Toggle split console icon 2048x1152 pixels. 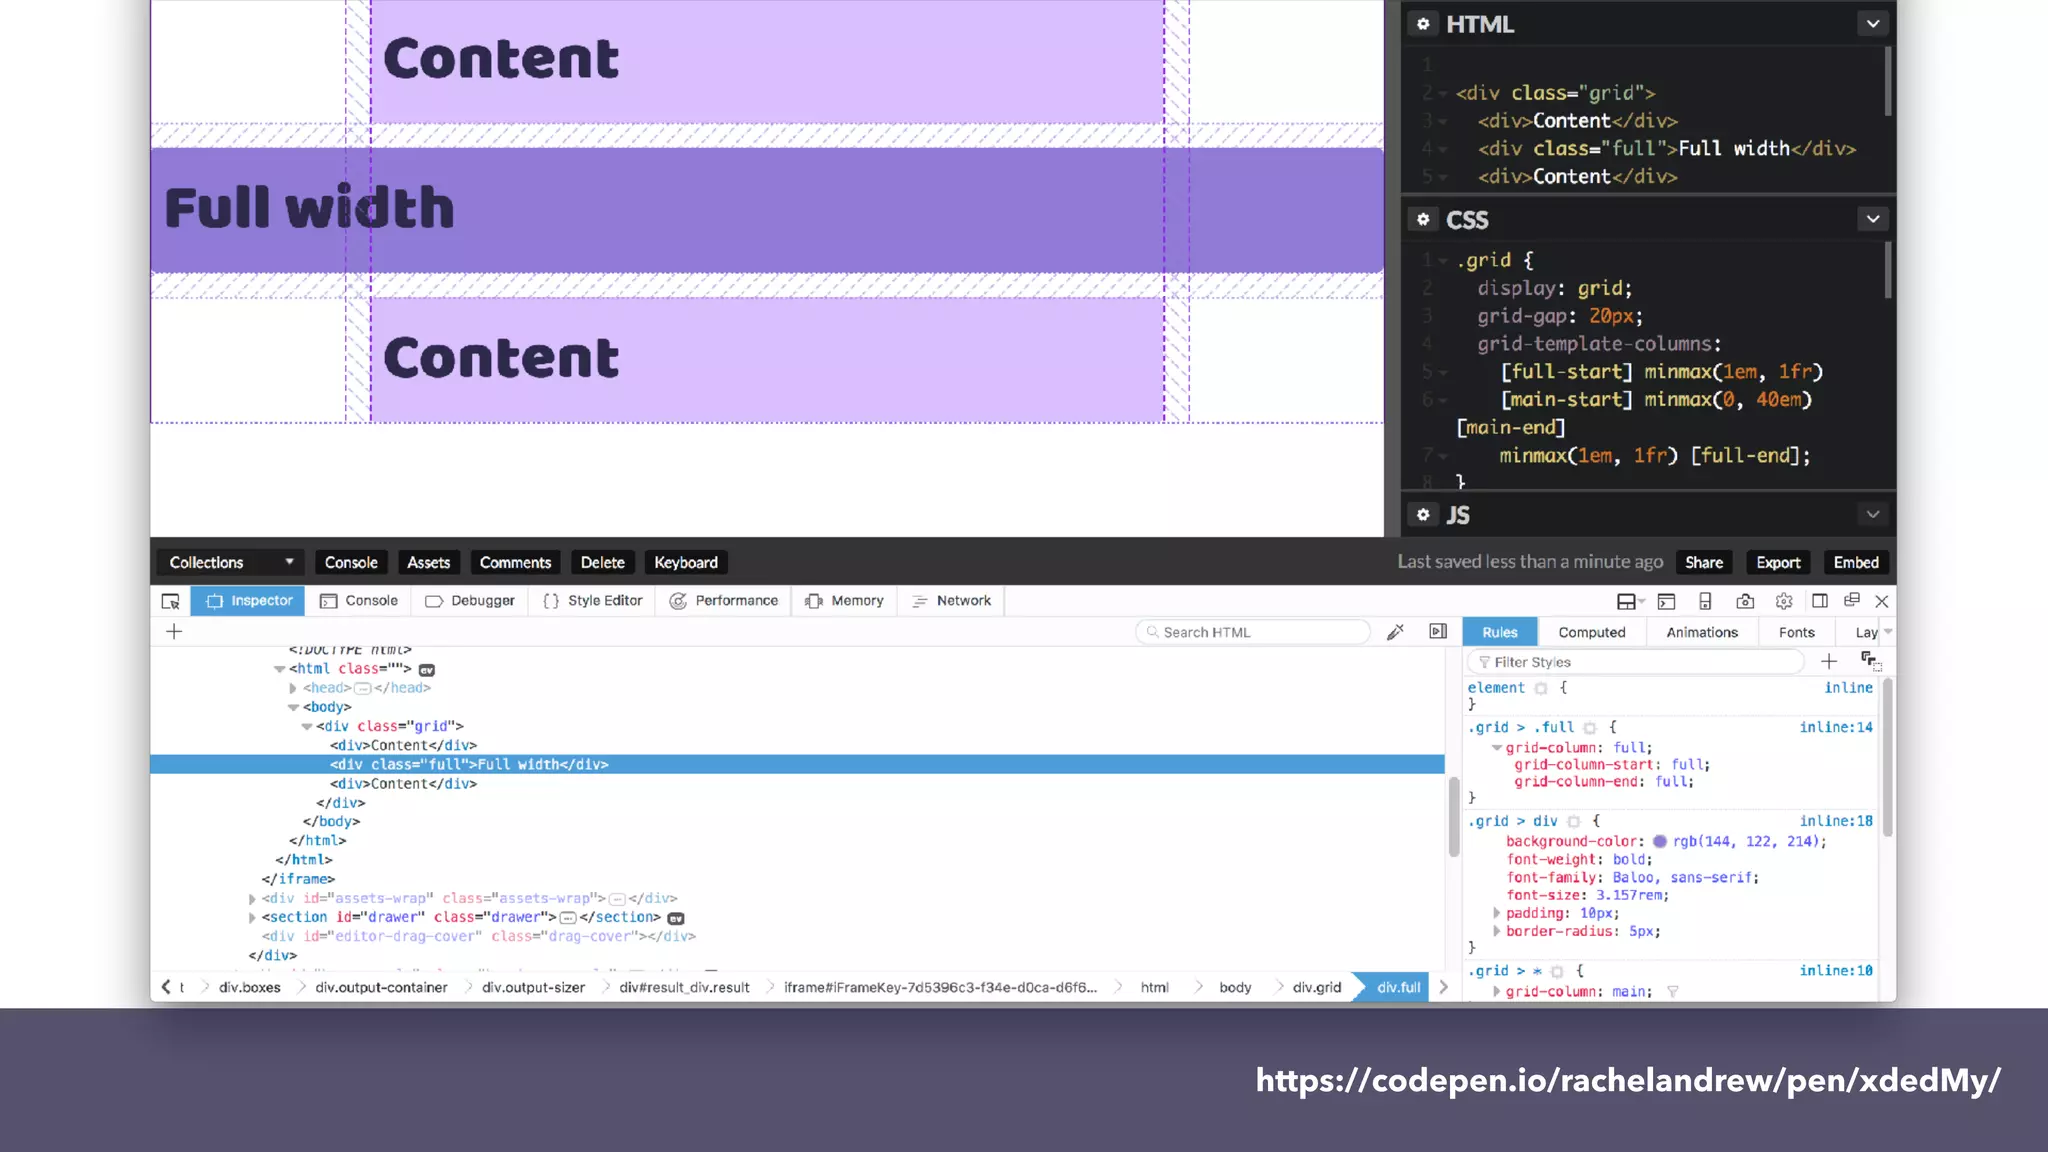[x=1666, y=601]
